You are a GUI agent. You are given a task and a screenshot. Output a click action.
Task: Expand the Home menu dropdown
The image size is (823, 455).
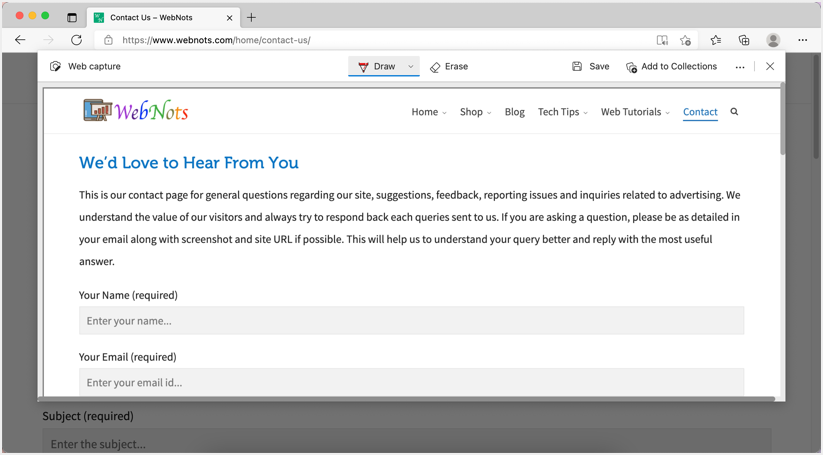click(429, 112)
